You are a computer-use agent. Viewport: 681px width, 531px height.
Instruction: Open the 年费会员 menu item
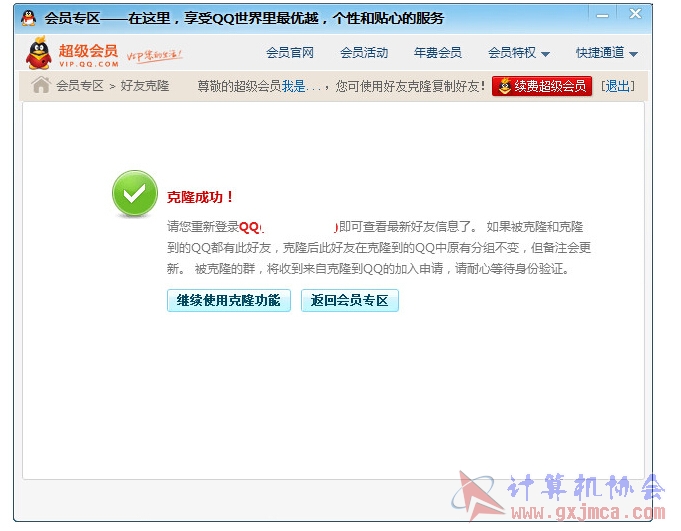click(438, 53)
